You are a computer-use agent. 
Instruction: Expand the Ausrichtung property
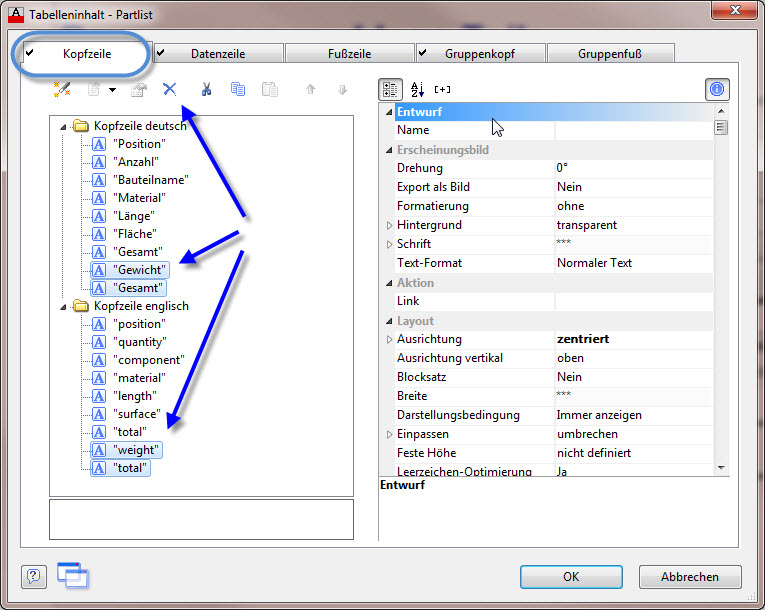[x=389, y=340]
